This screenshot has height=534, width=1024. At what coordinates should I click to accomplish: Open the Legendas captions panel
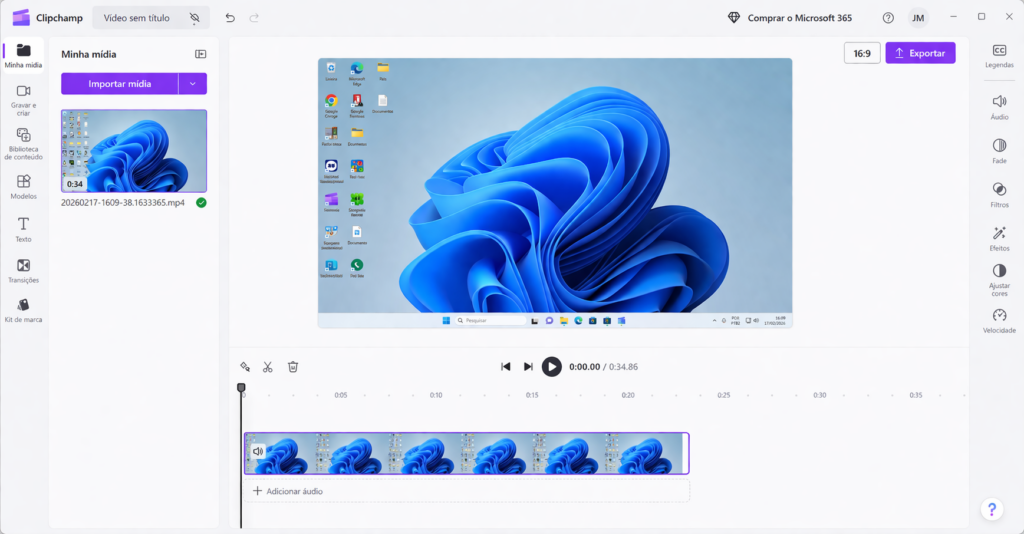coord(999,56)
